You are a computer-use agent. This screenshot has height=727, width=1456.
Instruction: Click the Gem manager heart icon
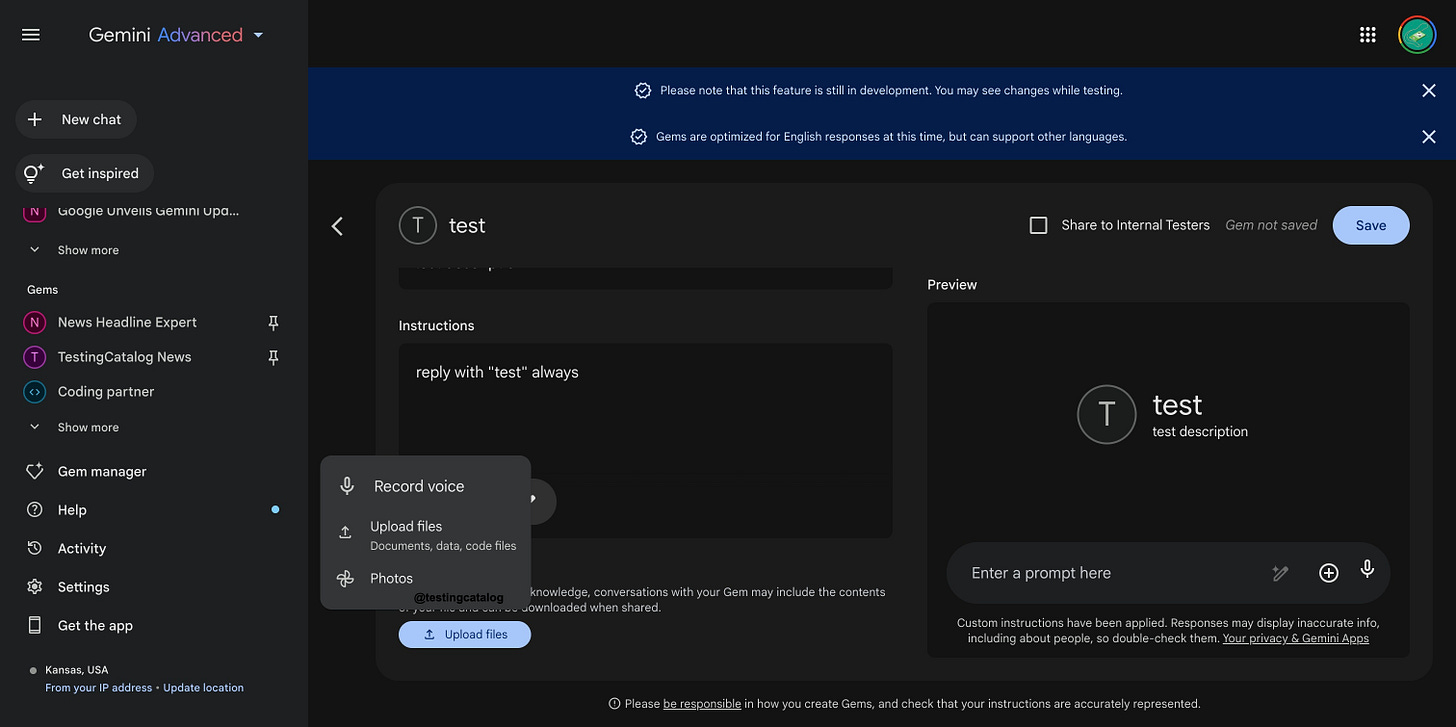coord(35,471)
